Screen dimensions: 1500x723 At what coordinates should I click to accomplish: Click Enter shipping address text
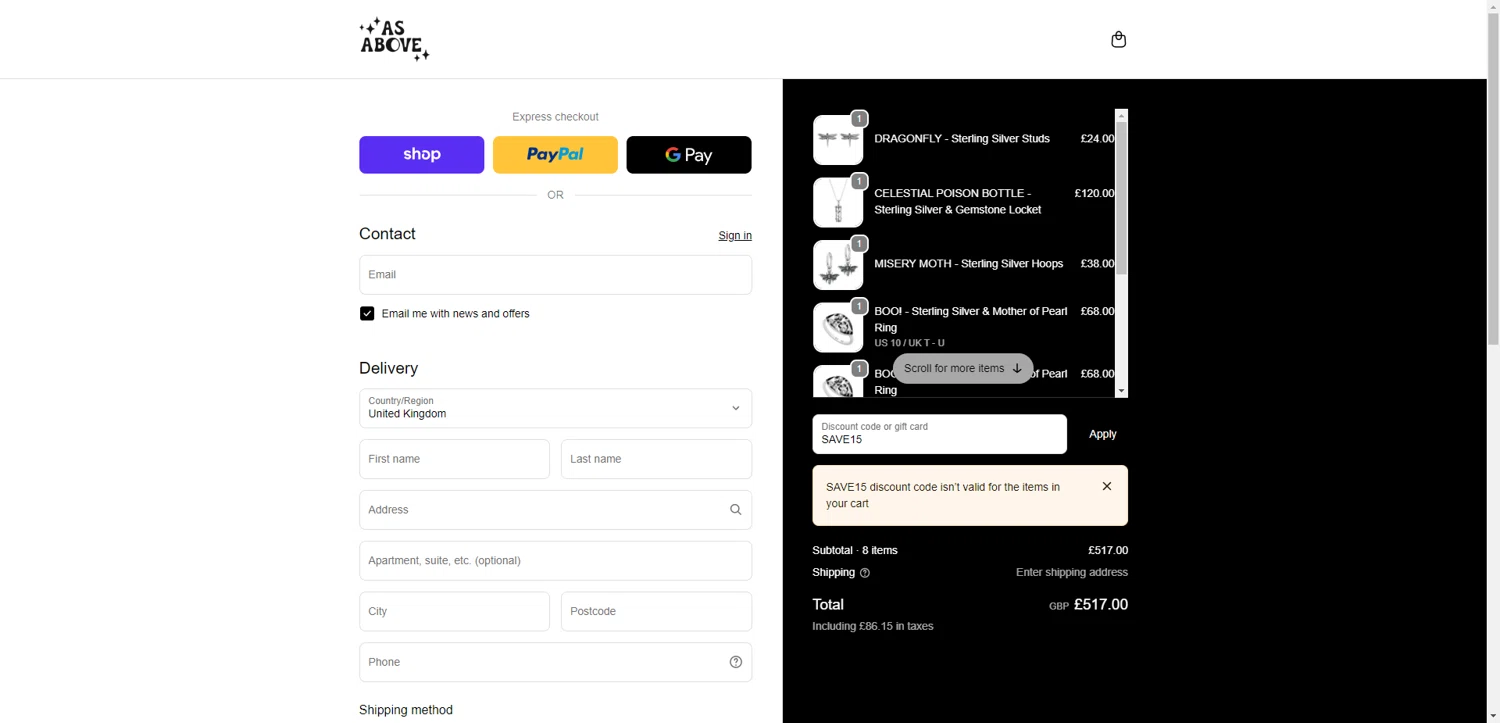(1072, 573)
